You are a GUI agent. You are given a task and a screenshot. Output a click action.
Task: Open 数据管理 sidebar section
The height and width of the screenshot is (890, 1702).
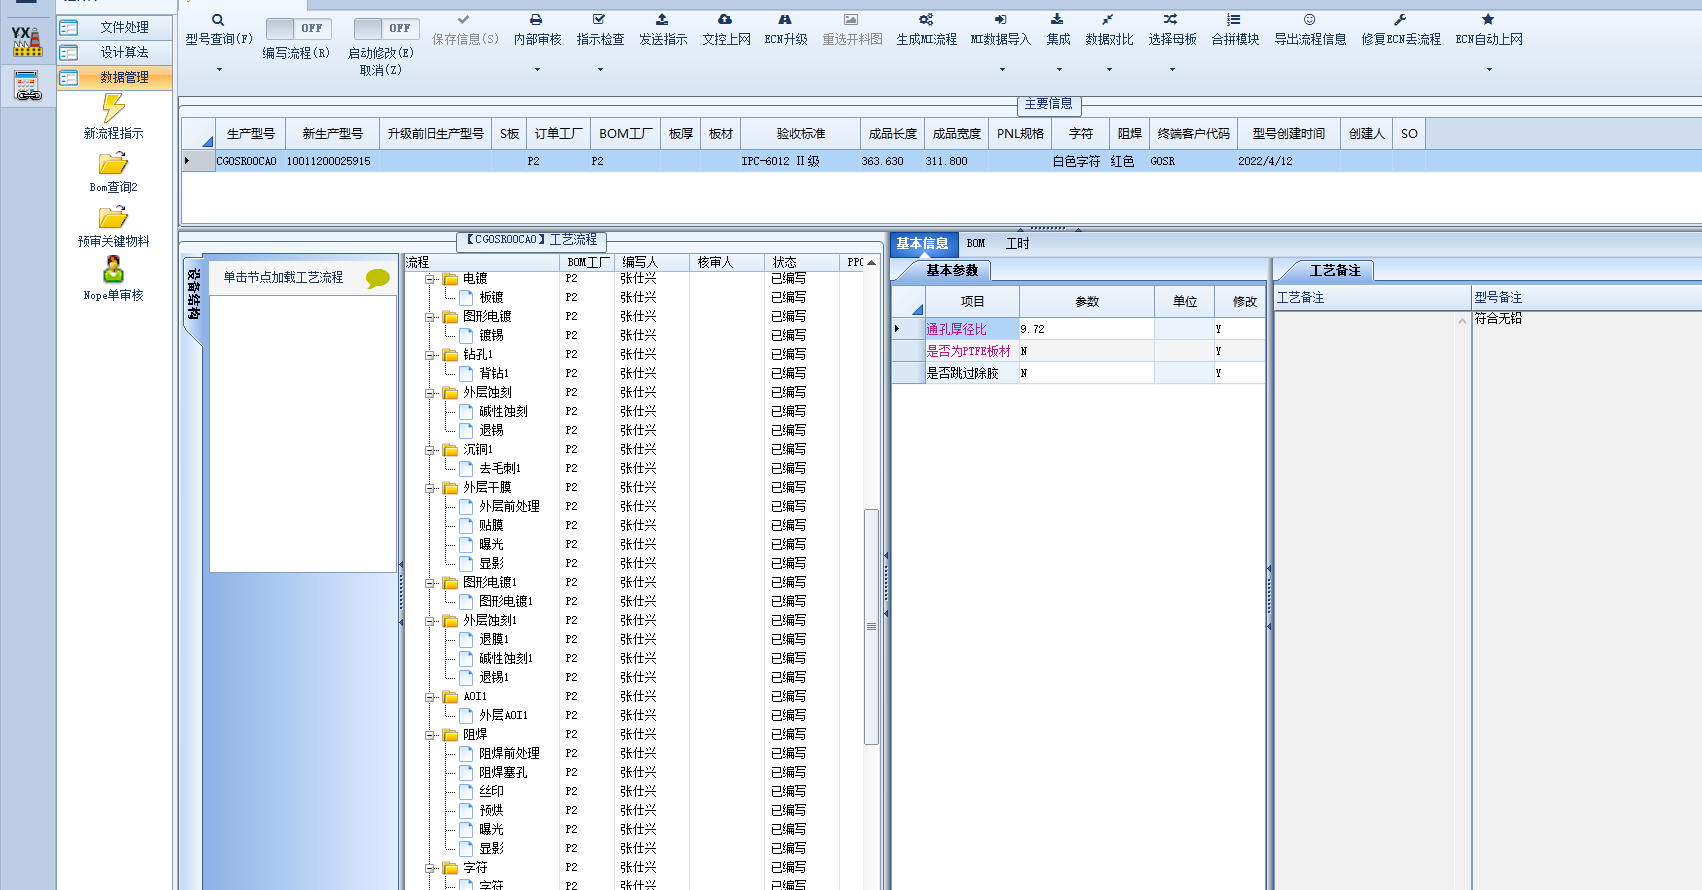114,77
